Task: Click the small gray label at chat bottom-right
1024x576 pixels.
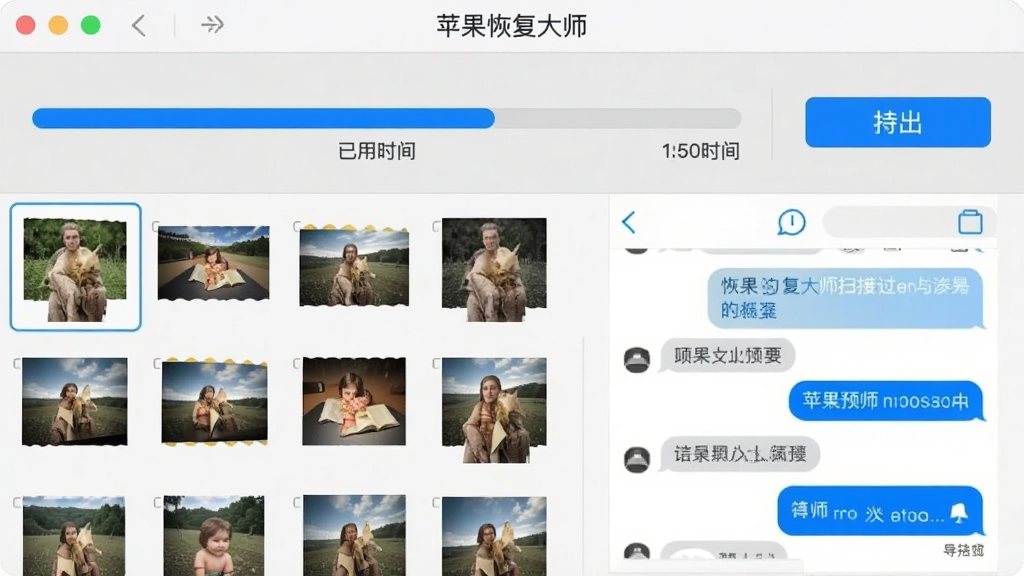Action: point(963,550)
